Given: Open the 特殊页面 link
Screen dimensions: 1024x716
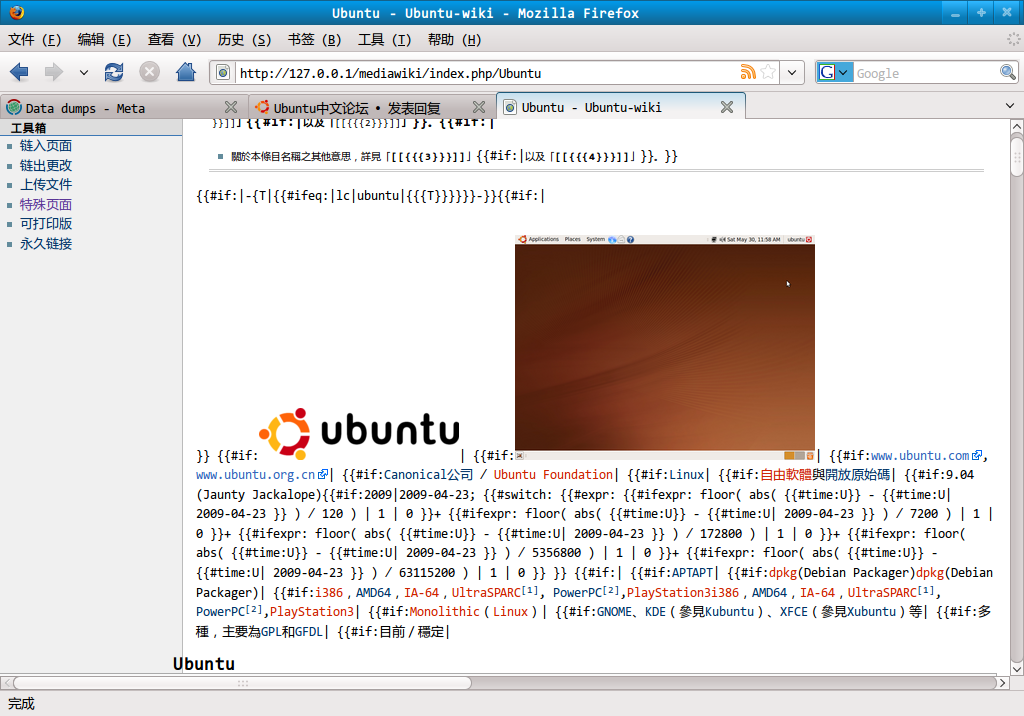Looking at the screenshot, I should (46, 204).
